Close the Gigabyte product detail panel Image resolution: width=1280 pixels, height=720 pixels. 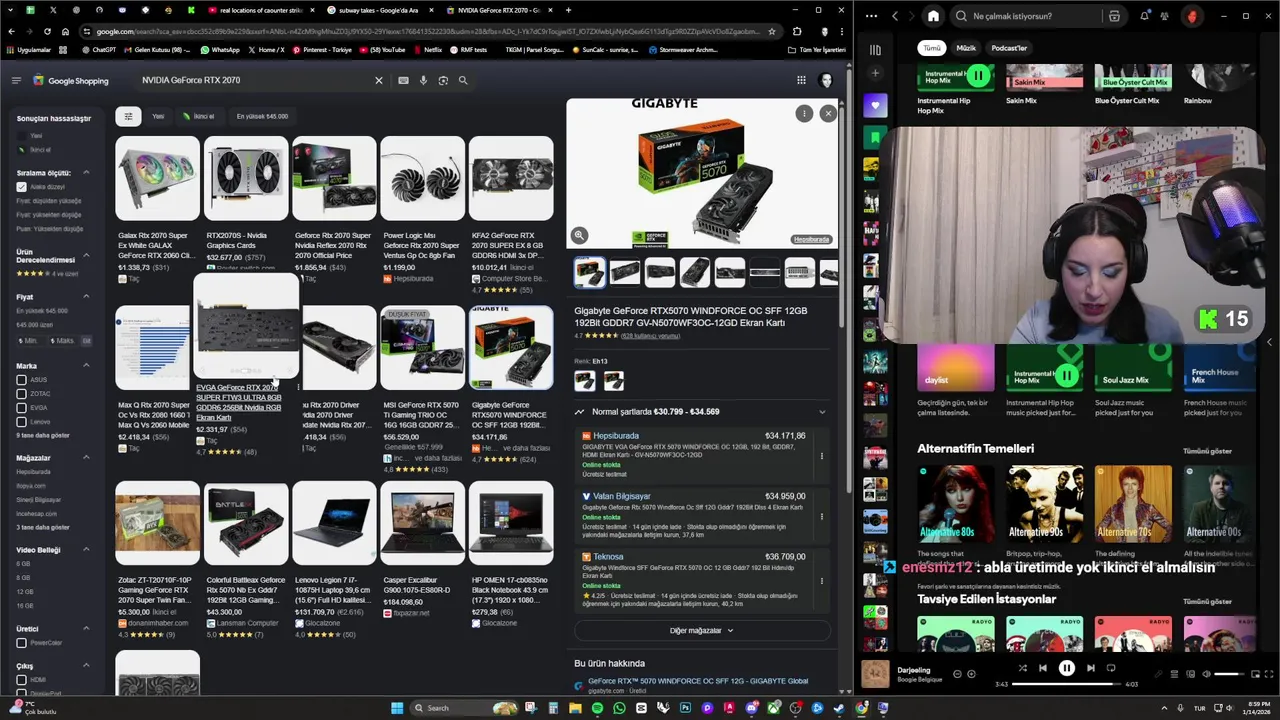pyautogui.click(x=828, y=114)
